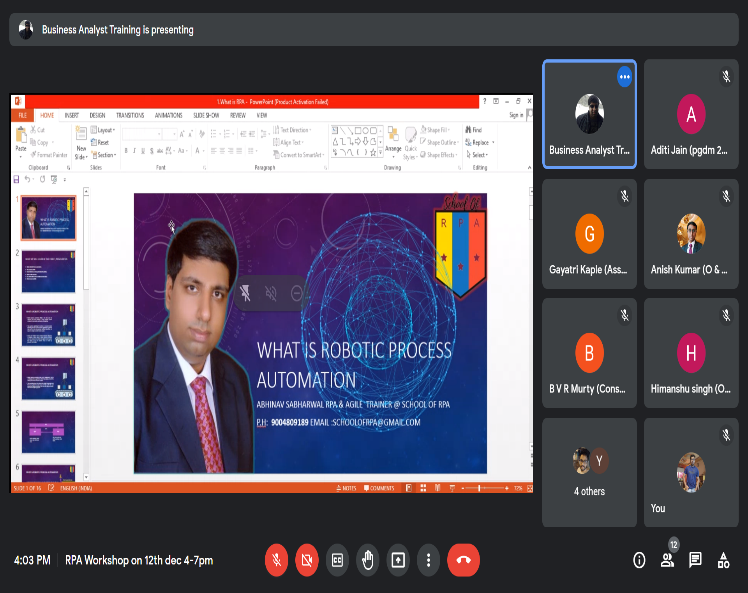Select slide 5 thumbnail
748x593 pixels.
48,432
